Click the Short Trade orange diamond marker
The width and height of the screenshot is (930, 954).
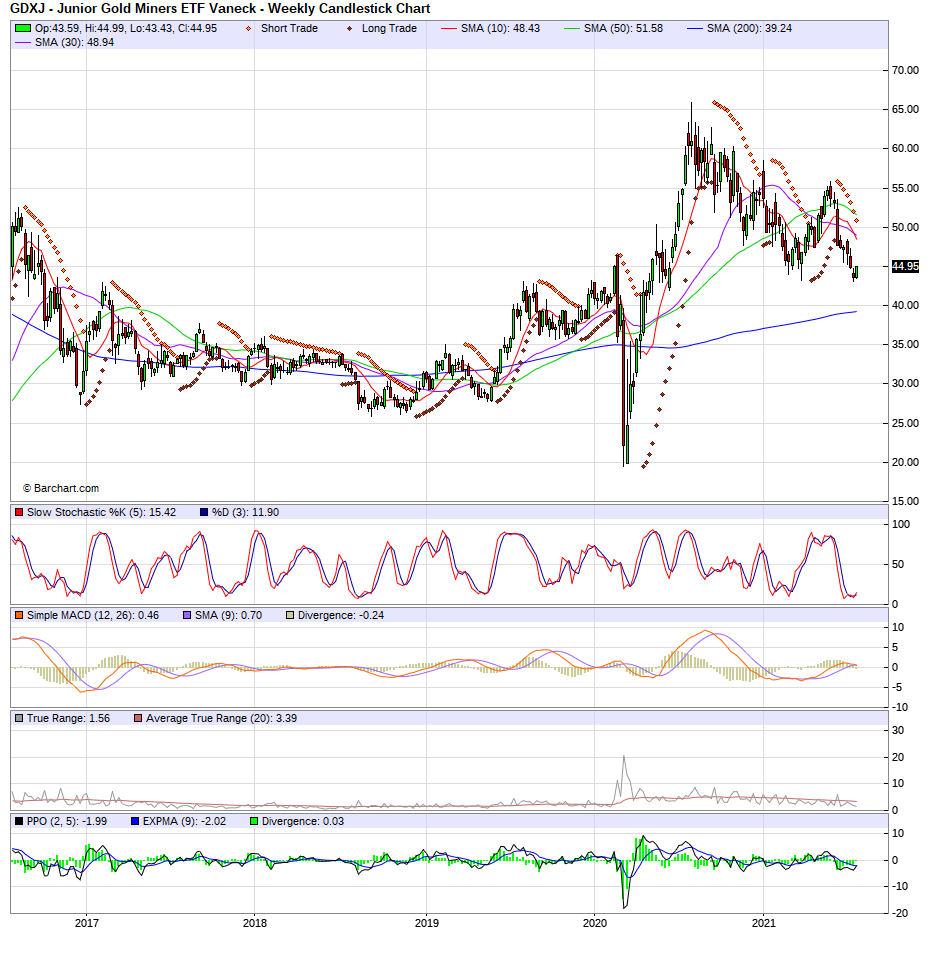click(x=248, y=29)
